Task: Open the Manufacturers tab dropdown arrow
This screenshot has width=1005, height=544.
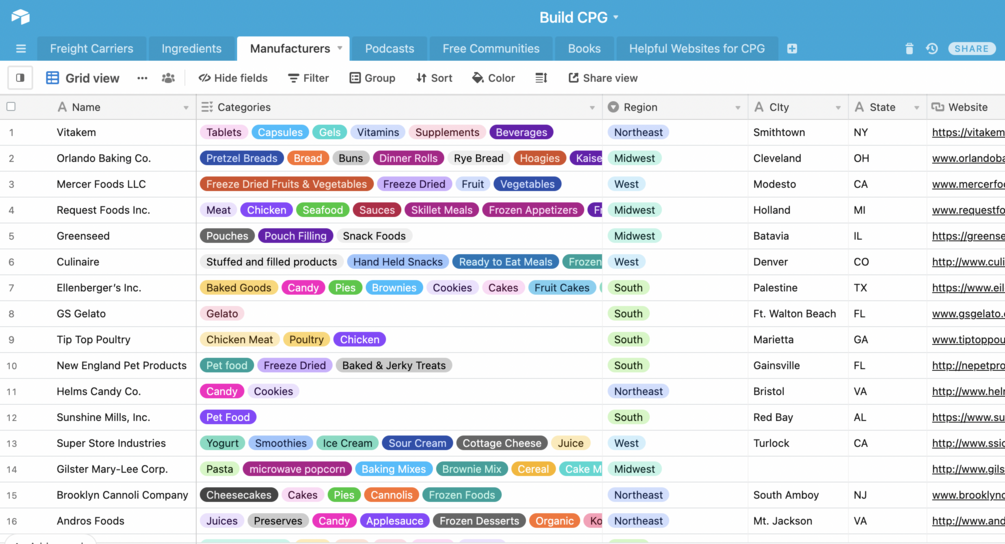Action: coord(340,48)
